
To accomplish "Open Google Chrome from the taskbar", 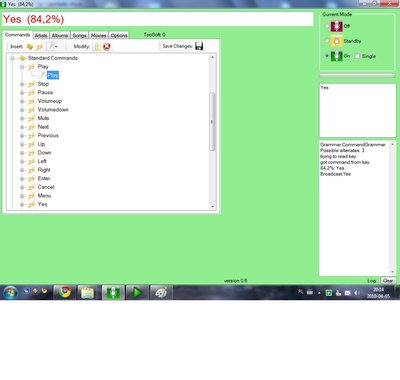I will point(65,293).
